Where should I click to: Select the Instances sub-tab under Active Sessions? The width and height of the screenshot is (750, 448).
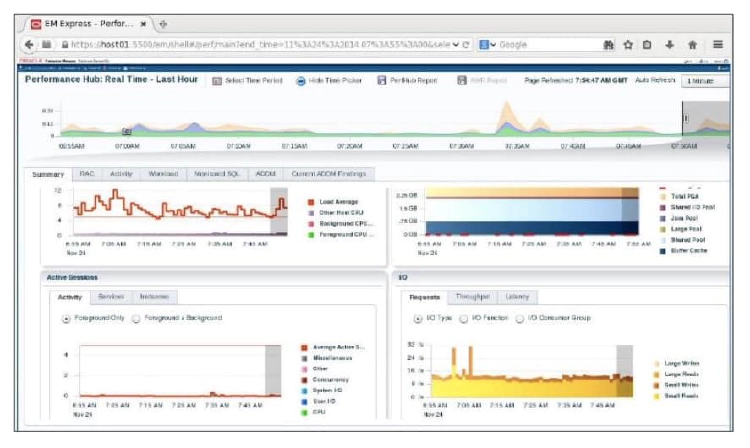[154, 297]
